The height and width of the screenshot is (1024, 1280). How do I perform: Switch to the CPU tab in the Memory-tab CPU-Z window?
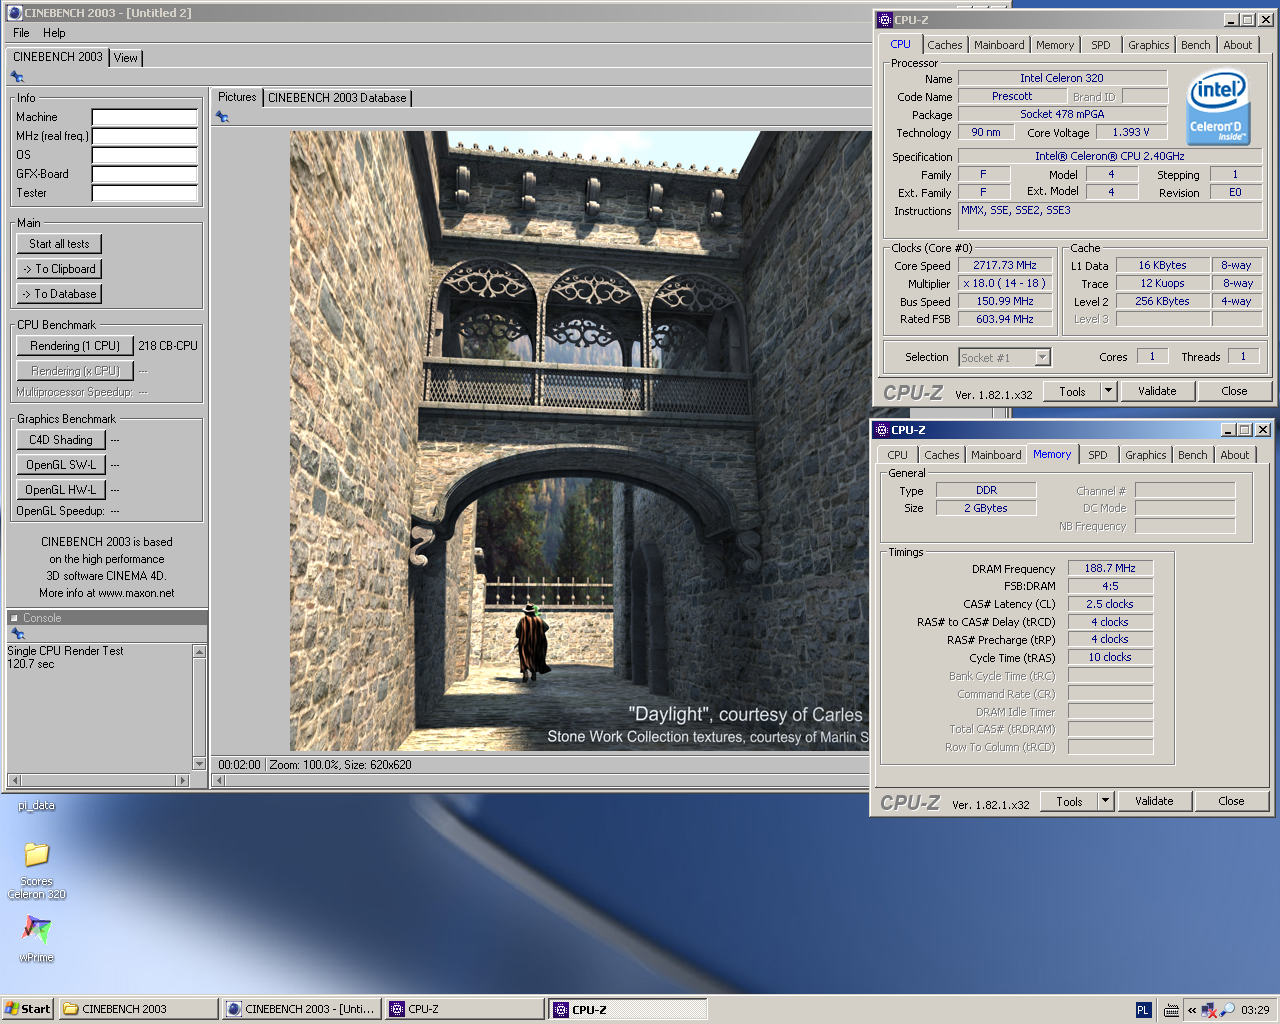[898, 455]
